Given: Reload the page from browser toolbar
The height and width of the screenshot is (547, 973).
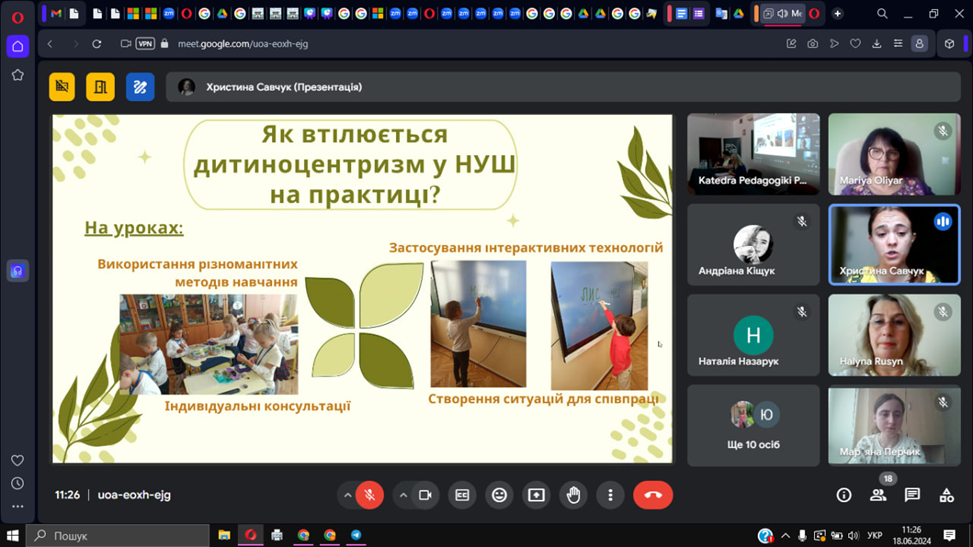Looking at the screenshot, I should pos(97,44).
